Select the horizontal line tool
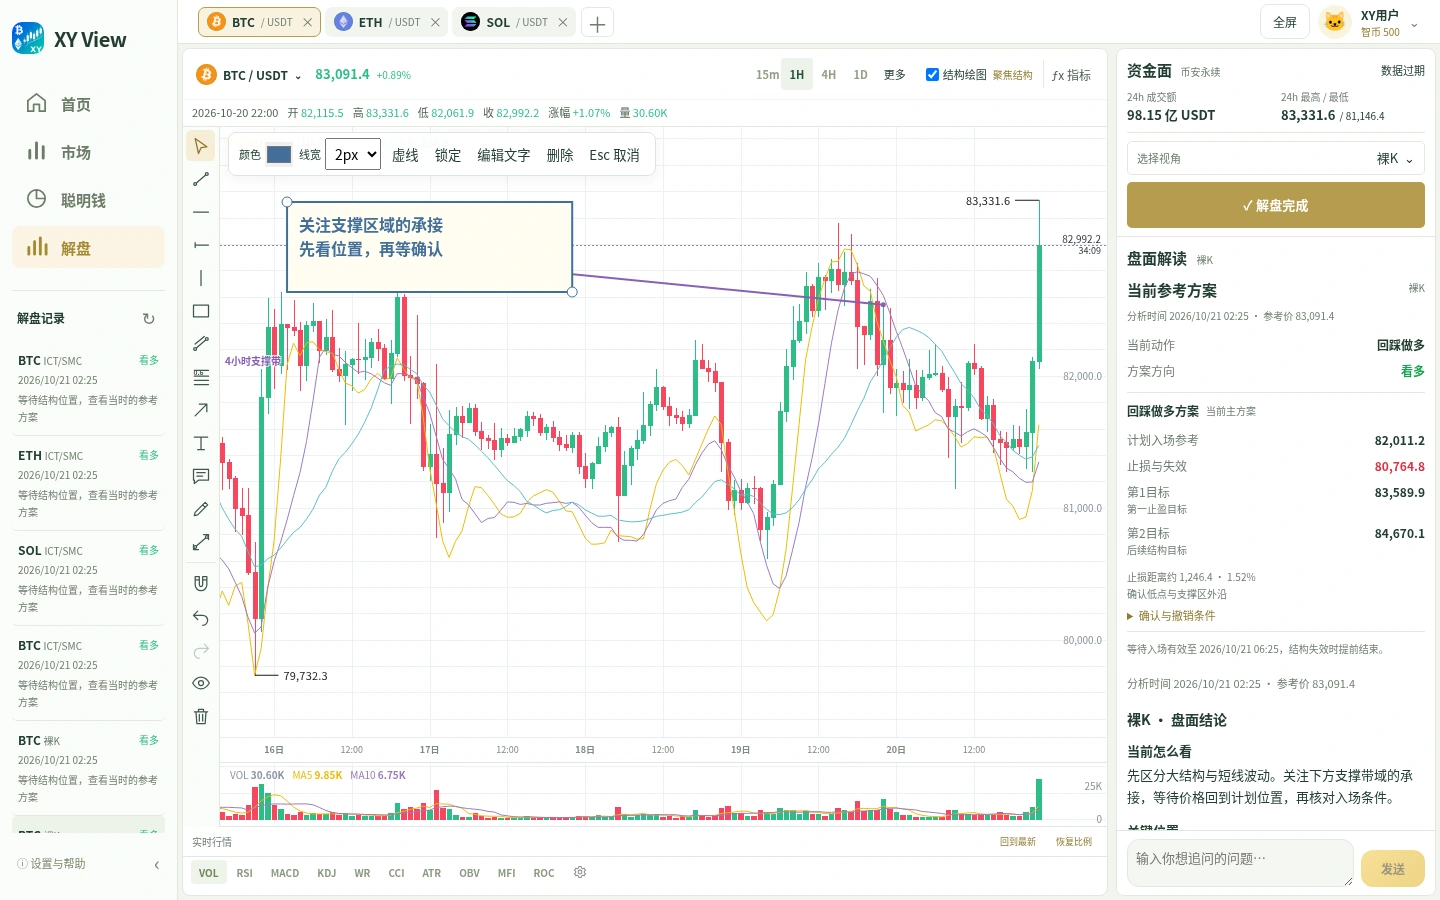Viewport: 1440px width, 900px height. click(201, 212)
